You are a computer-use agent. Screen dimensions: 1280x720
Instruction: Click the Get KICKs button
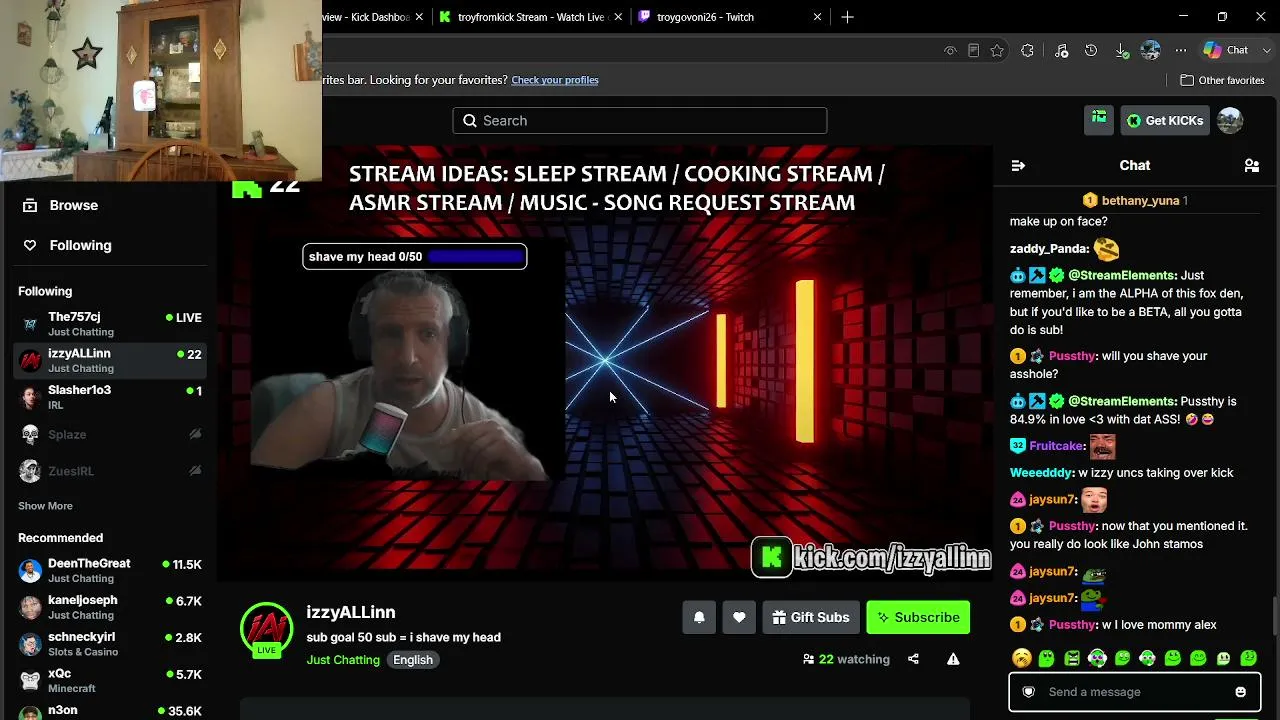(x=1166, y=121)
